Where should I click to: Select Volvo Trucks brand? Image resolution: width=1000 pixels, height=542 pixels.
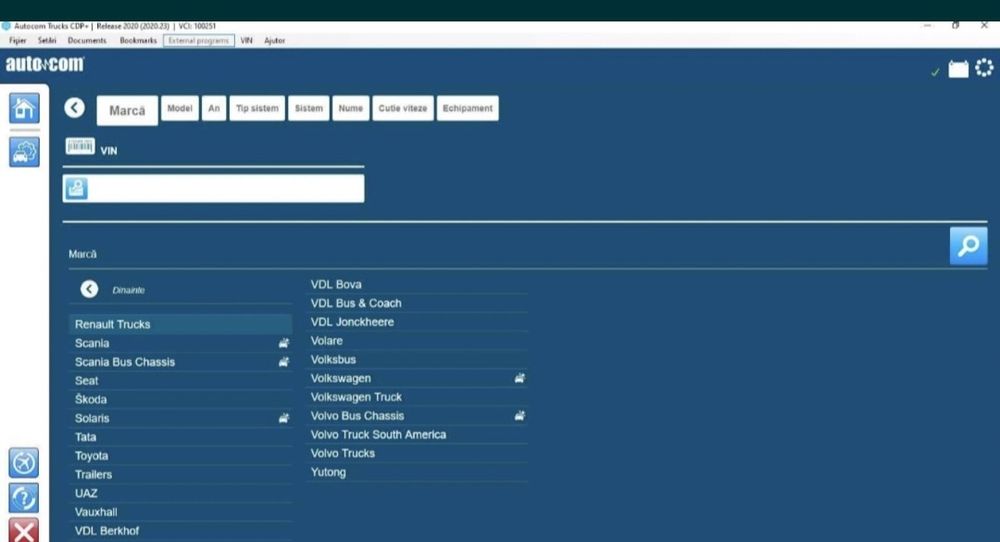point(416,453)
